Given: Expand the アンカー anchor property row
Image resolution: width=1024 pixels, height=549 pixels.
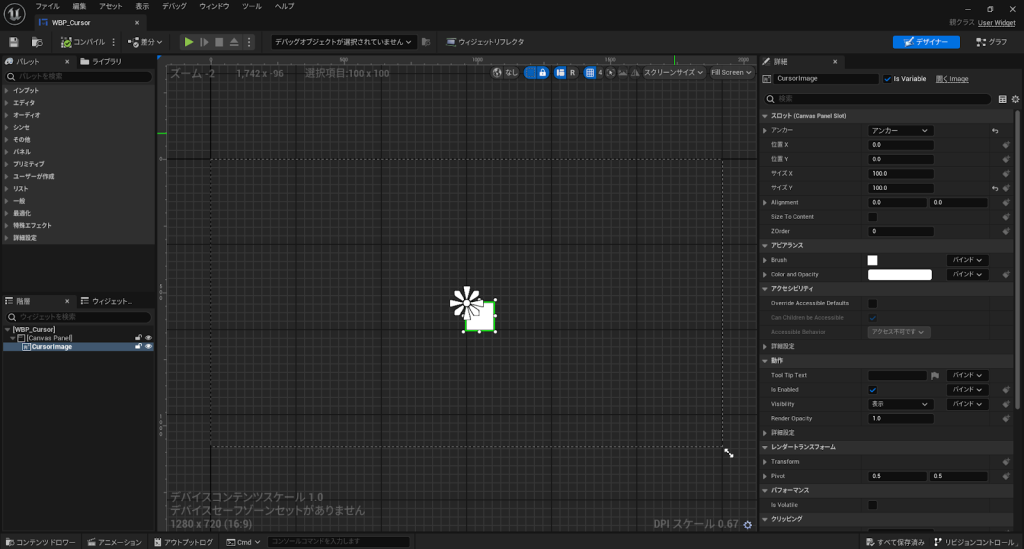Looking at the screenshot, I should pos(766,131).
